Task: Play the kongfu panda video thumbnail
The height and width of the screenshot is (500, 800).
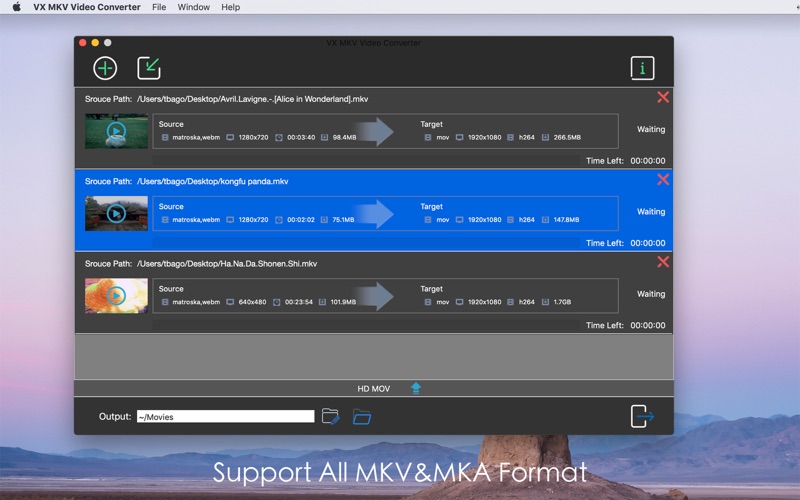Action: coord(116,213)
